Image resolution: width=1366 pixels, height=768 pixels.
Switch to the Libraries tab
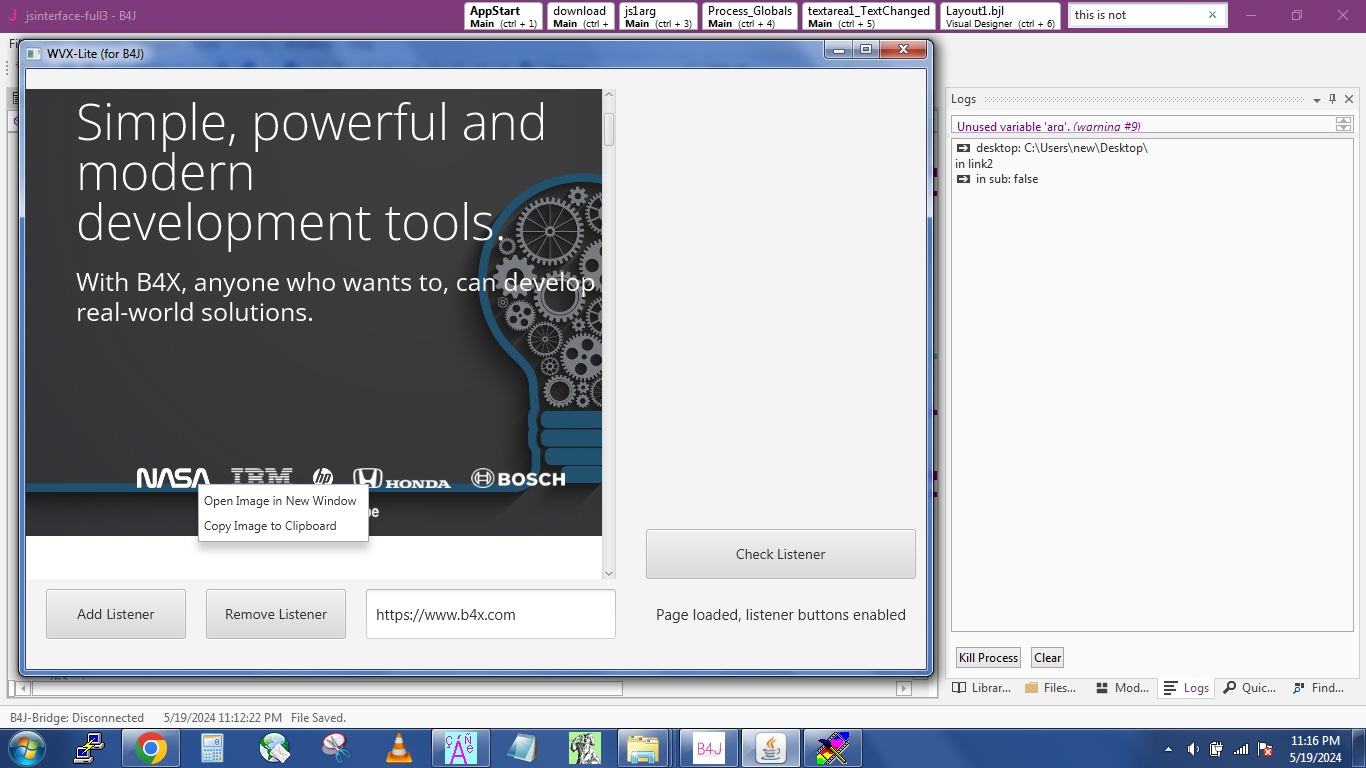981,688
